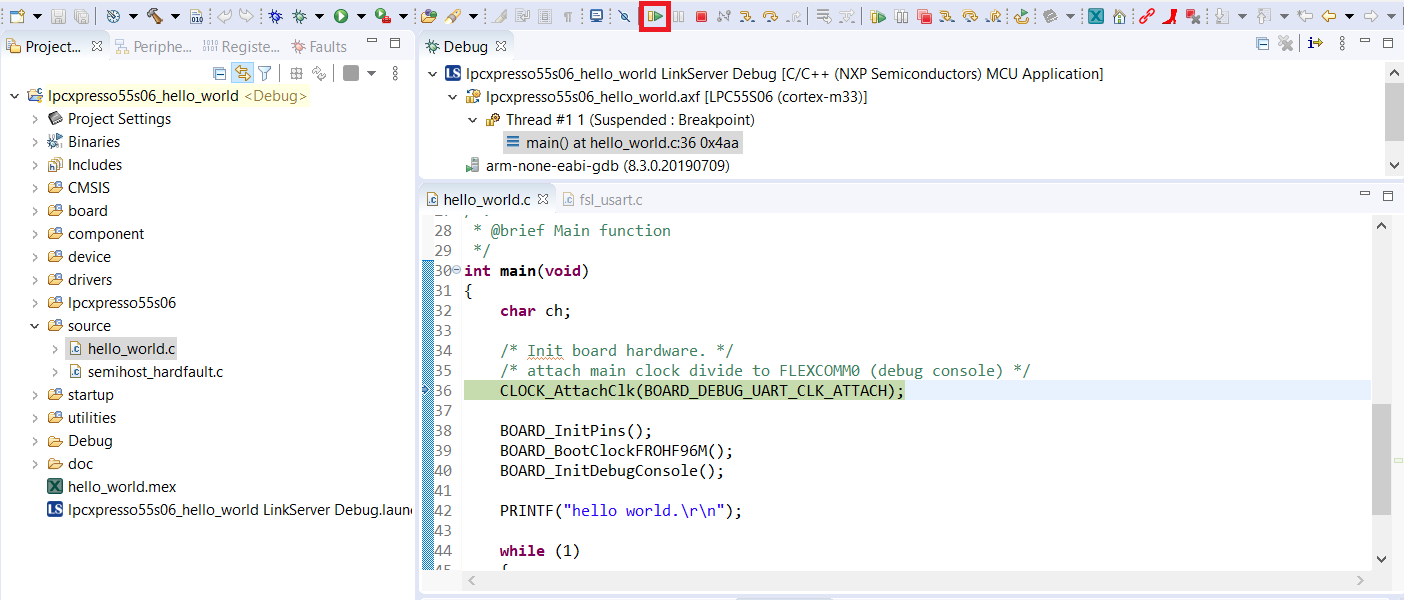Click the Resume button in the debug toolbar
1404x600 pixels.
pyautogui.click(x=655, y=17)
